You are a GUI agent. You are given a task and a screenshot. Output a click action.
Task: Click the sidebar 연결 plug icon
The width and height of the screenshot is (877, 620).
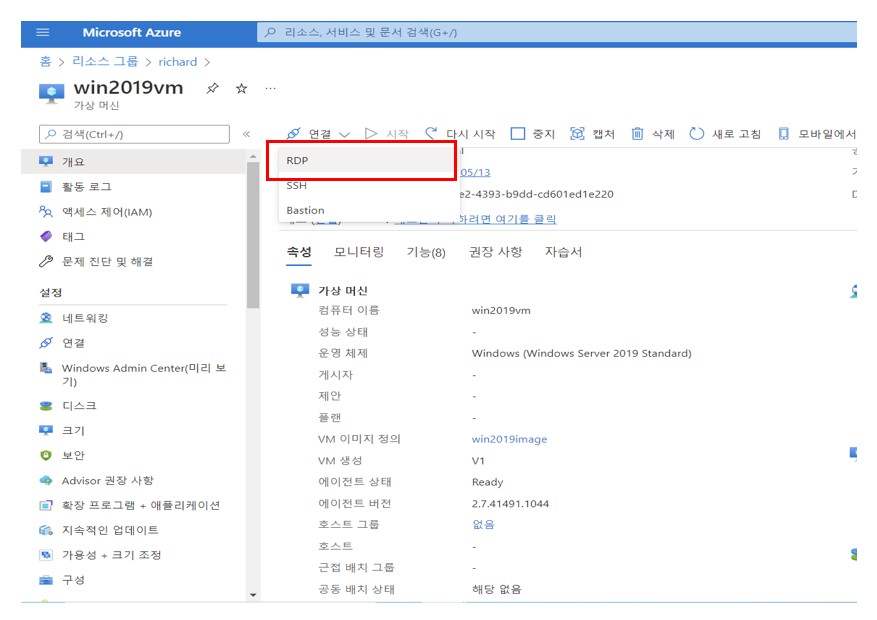pyautogui.click(x=46, y=343)
